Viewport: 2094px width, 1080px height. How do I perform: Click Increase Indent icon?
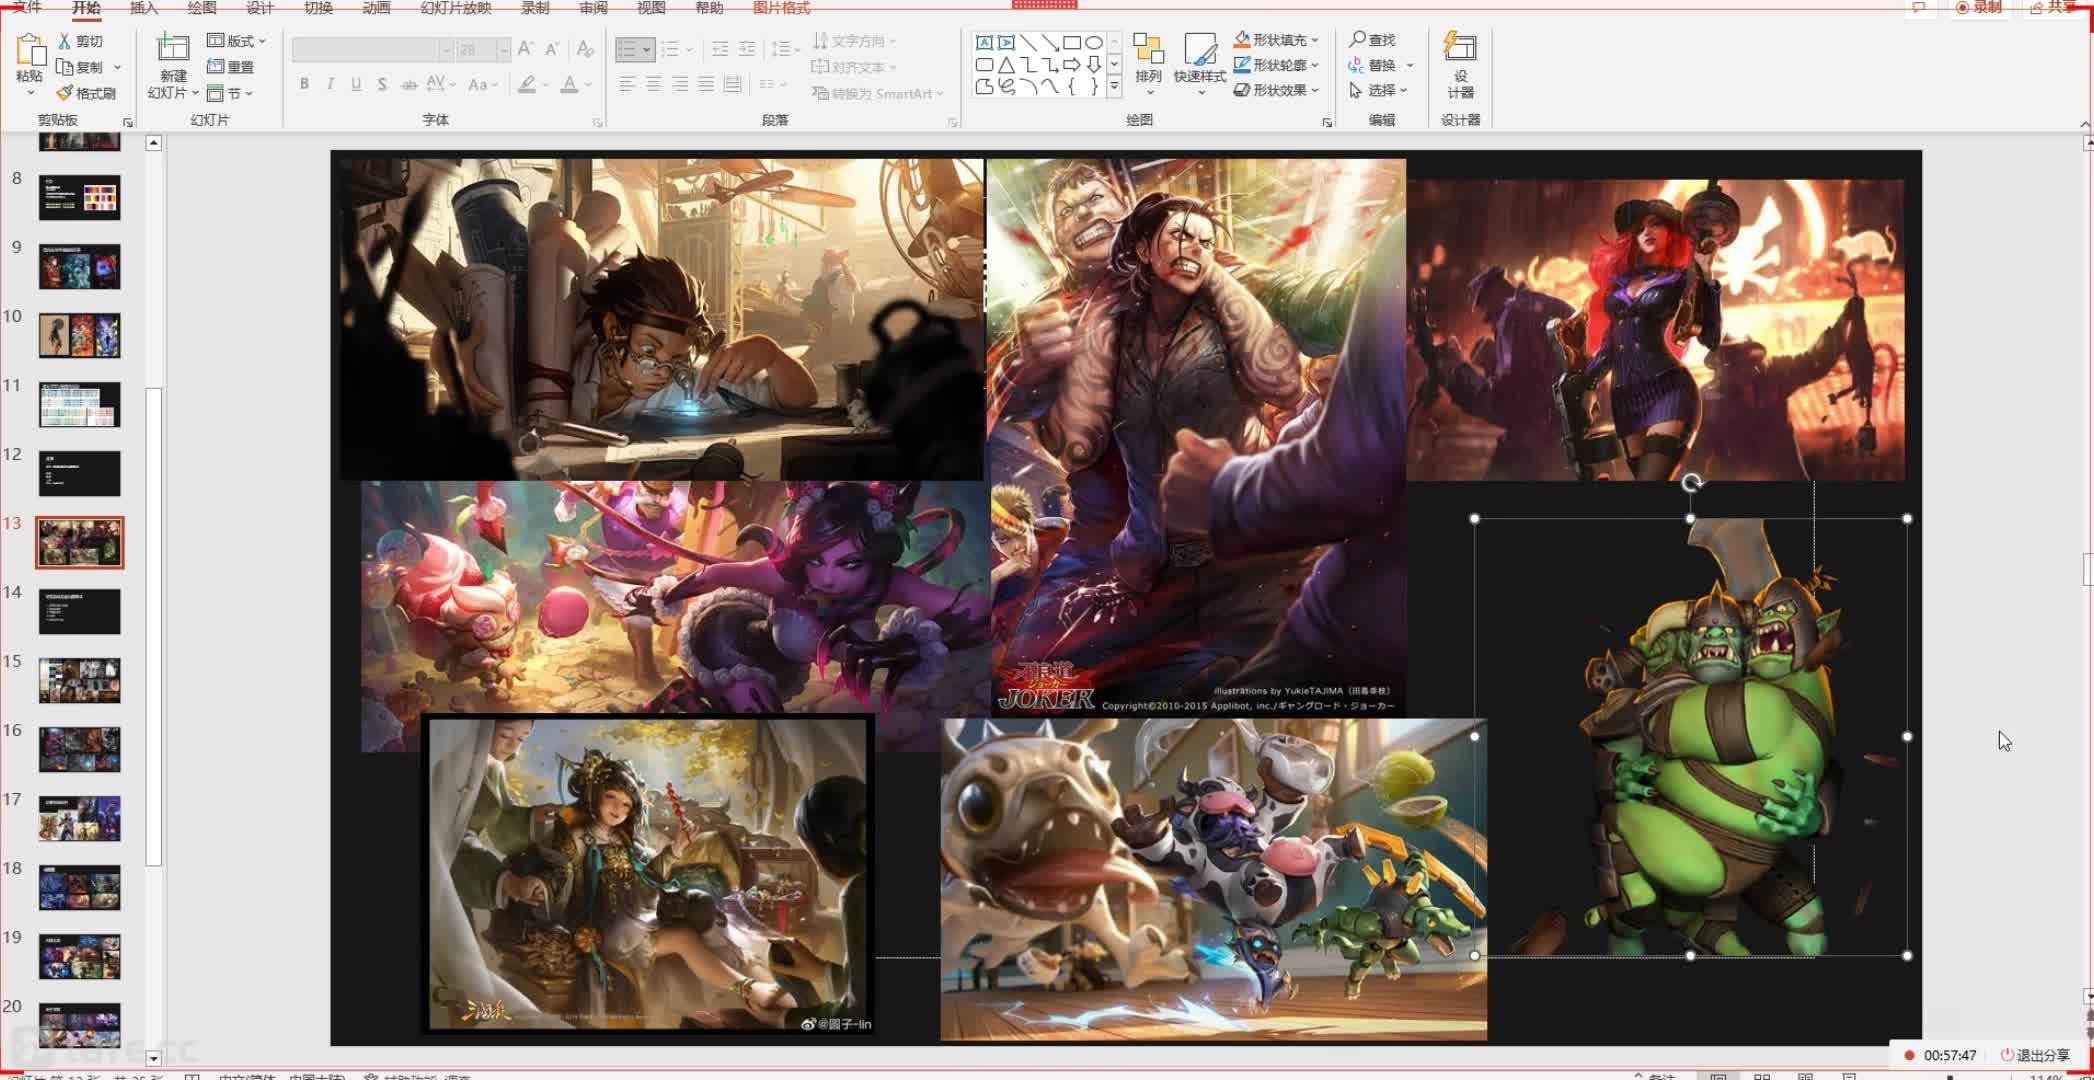click(x=746, y=49)
